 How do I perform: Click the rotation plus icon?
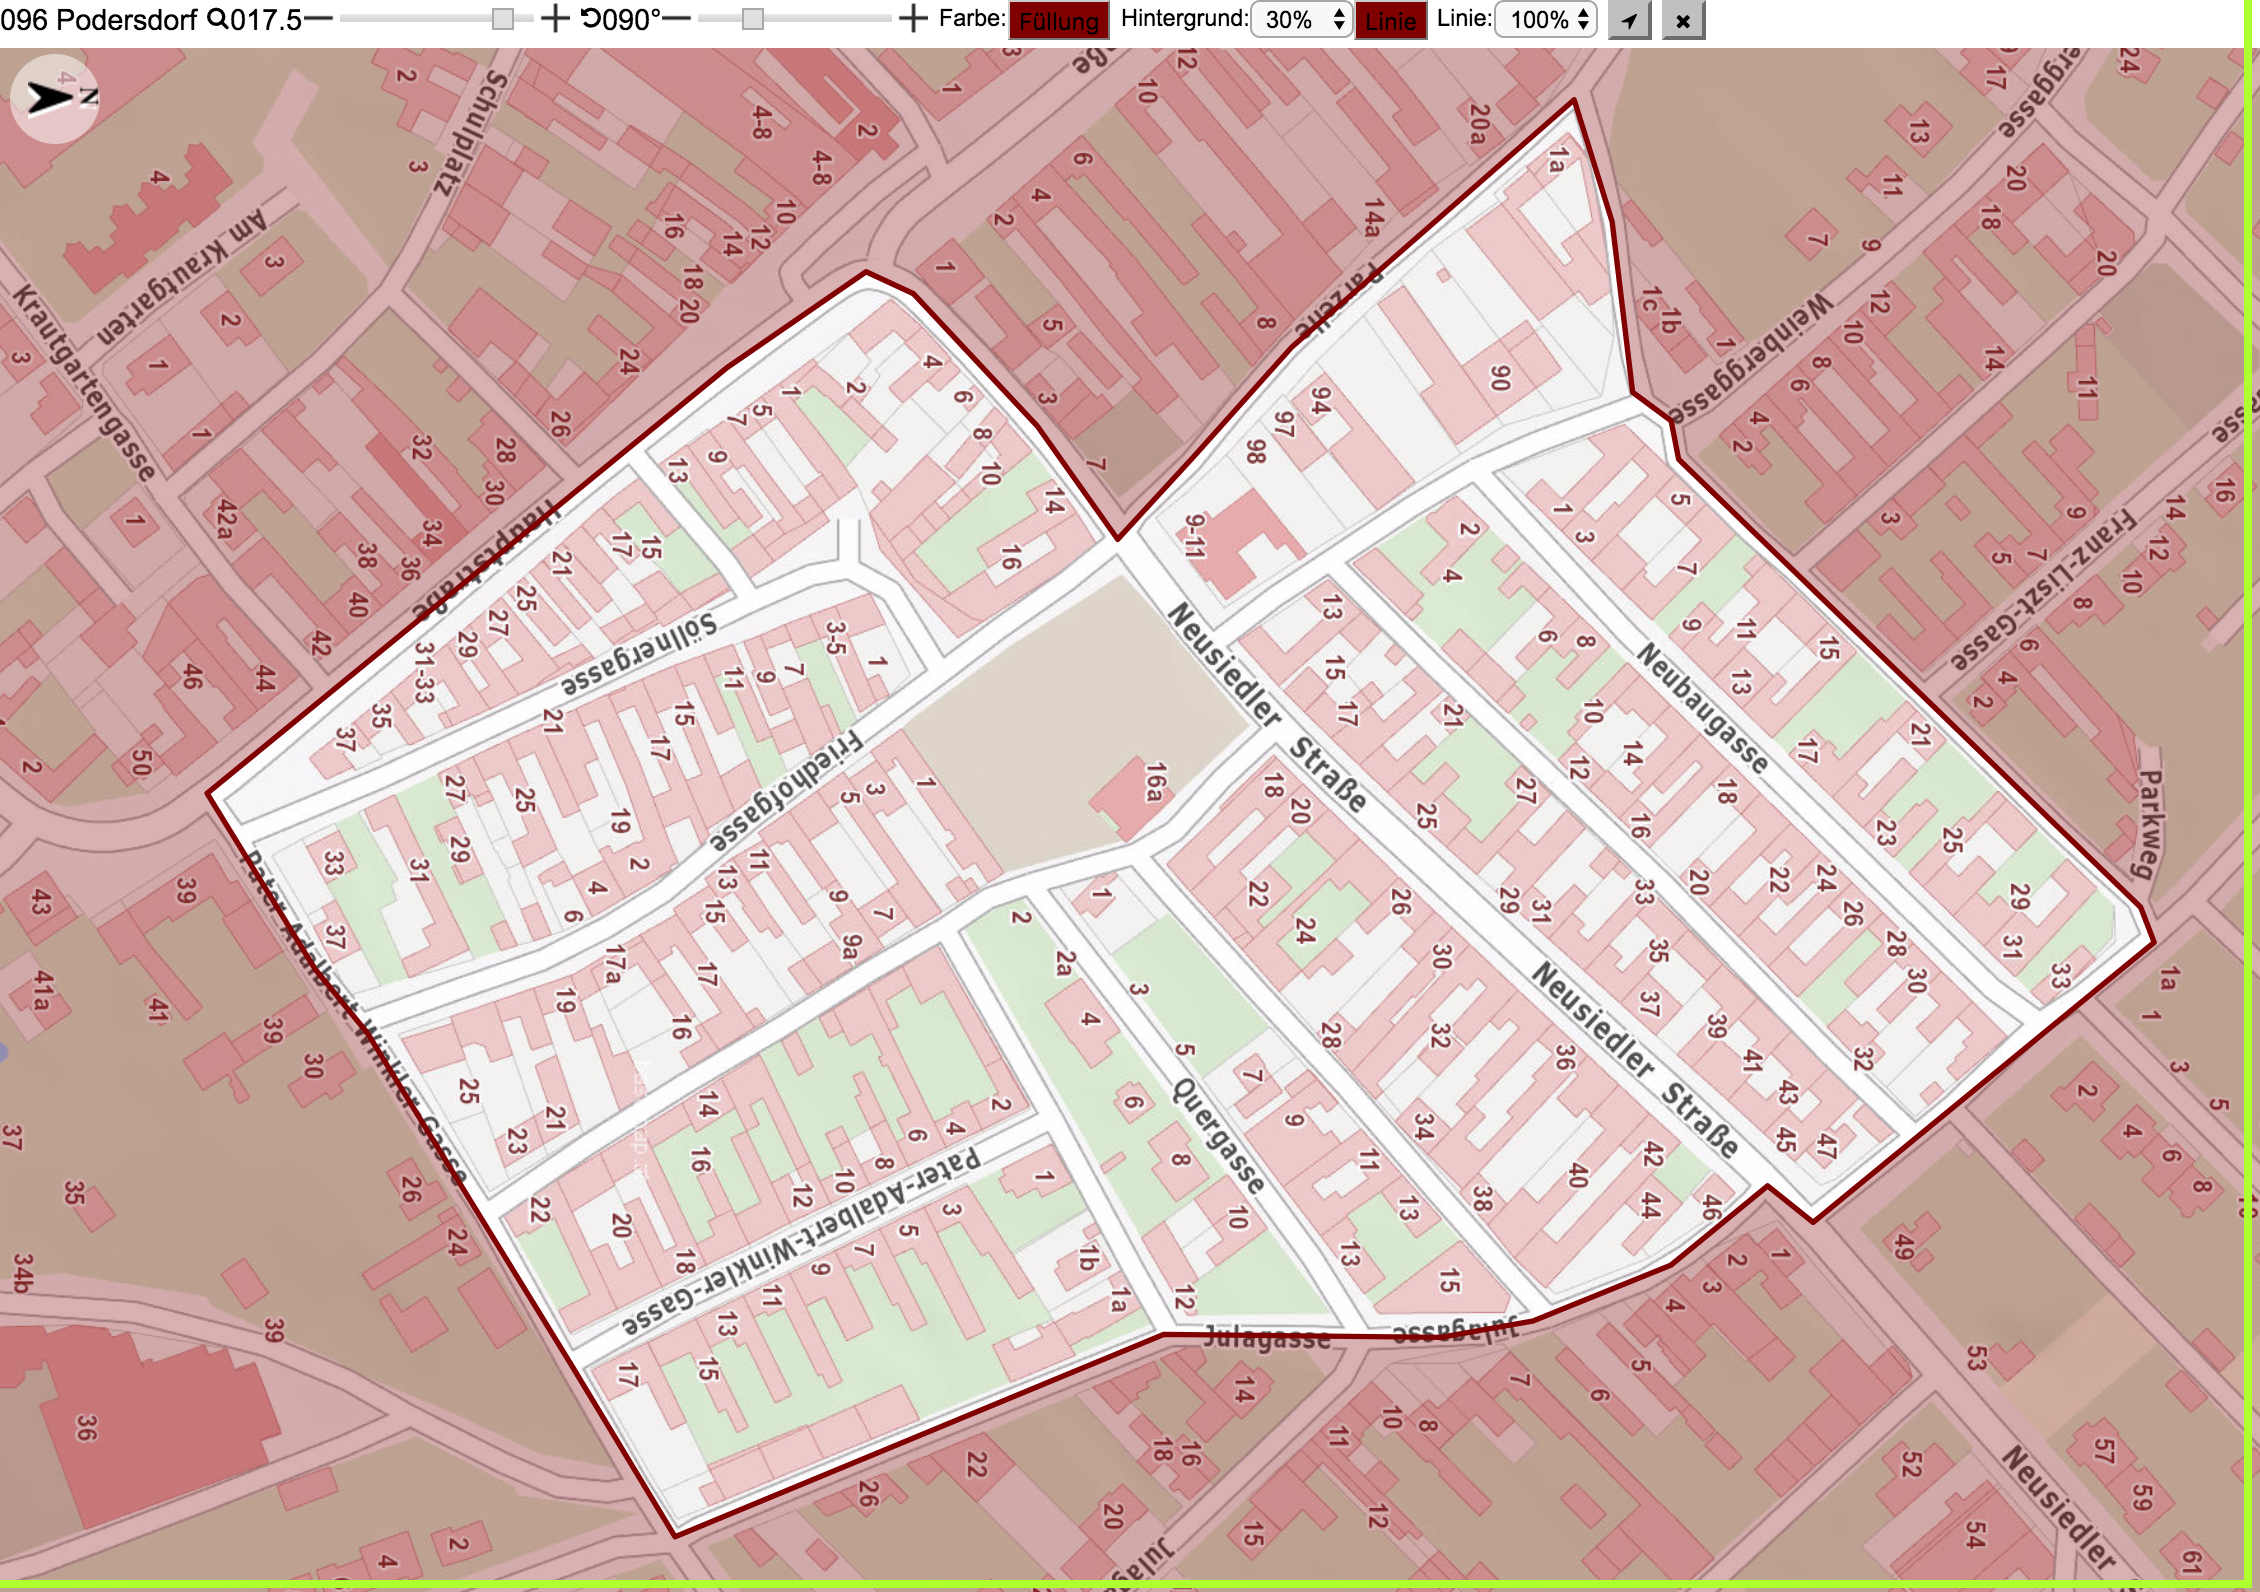click(913, 18)
